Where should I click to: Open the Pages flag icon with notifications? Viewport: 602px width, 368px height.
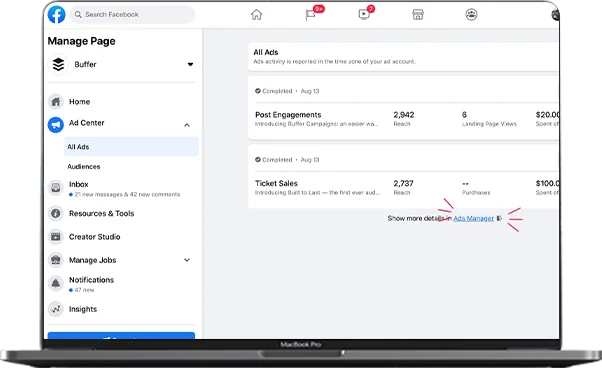[x=311, y=15]
